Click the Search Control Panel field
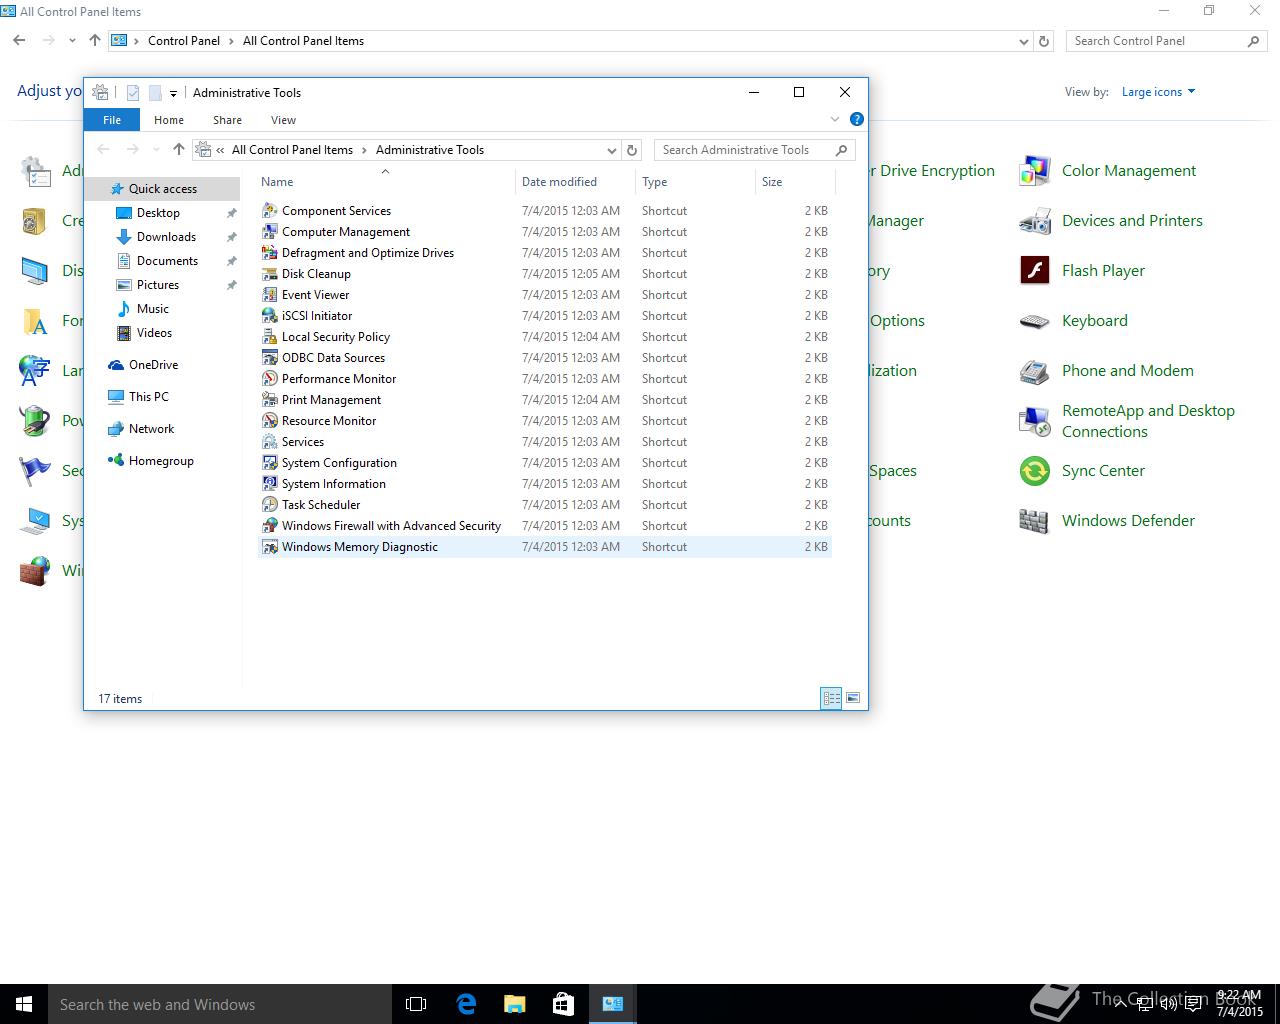This screenshot has width=1280, height=1024. pyautogui.click(x=1167, y=41)
